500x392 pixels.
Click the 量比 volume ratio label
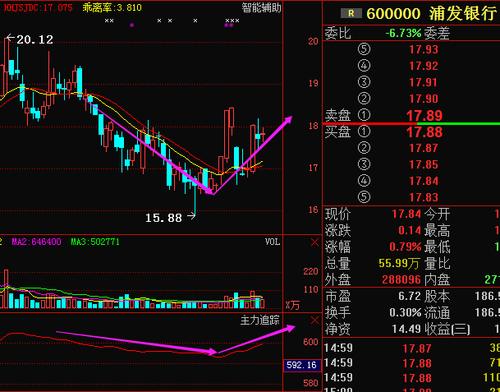[437, 263]
